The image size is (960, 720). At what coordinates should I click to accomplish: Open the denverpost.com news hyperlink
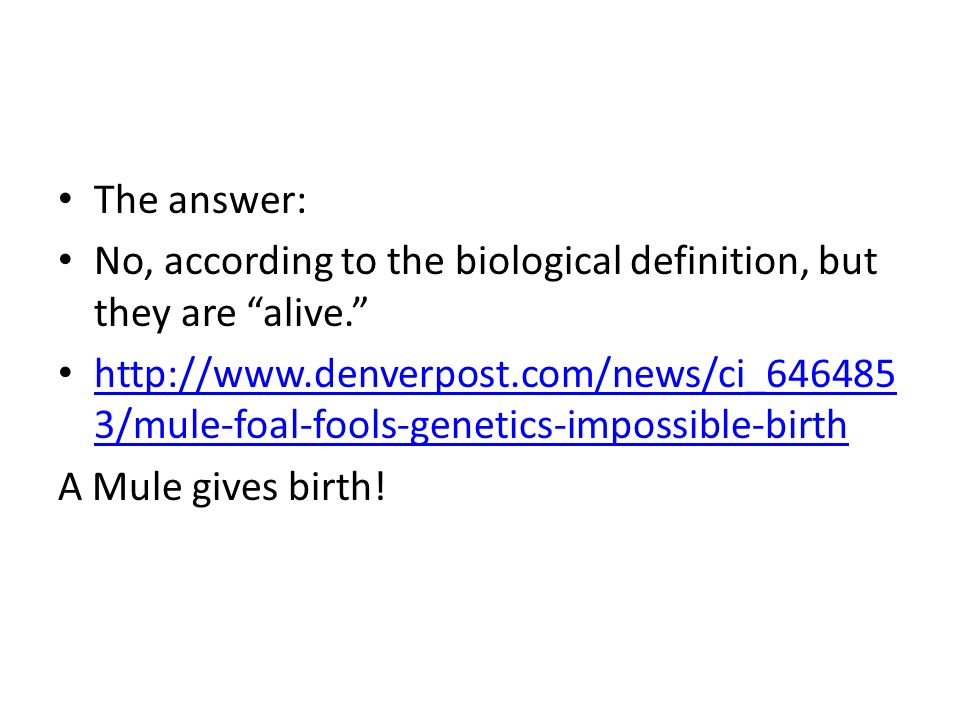point(495,399)
